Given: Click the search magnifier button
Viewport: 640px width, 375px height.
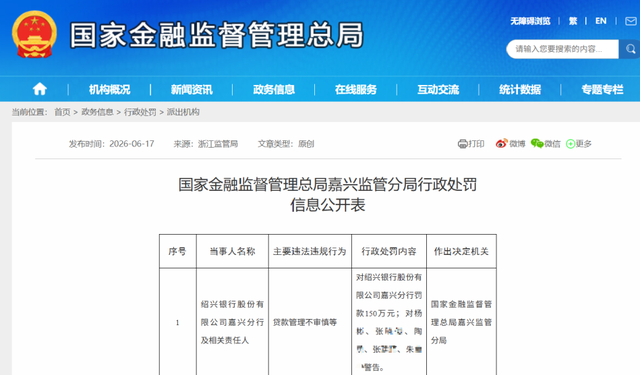Looking at the screenshot, I should (x=630, y=49).
